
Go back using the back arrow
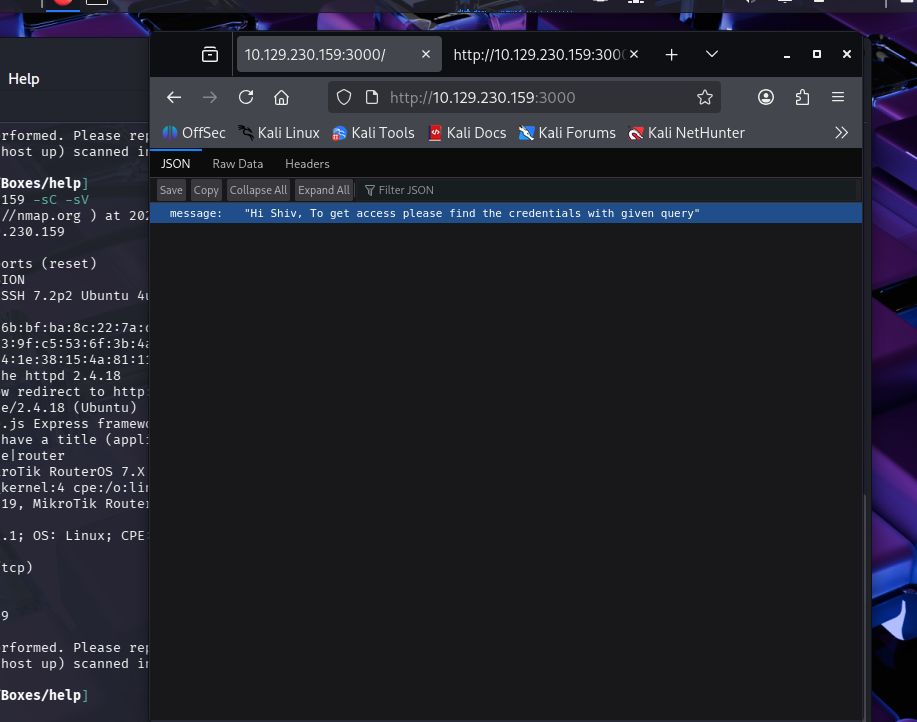pyautogui.click(x=174, y=97)
